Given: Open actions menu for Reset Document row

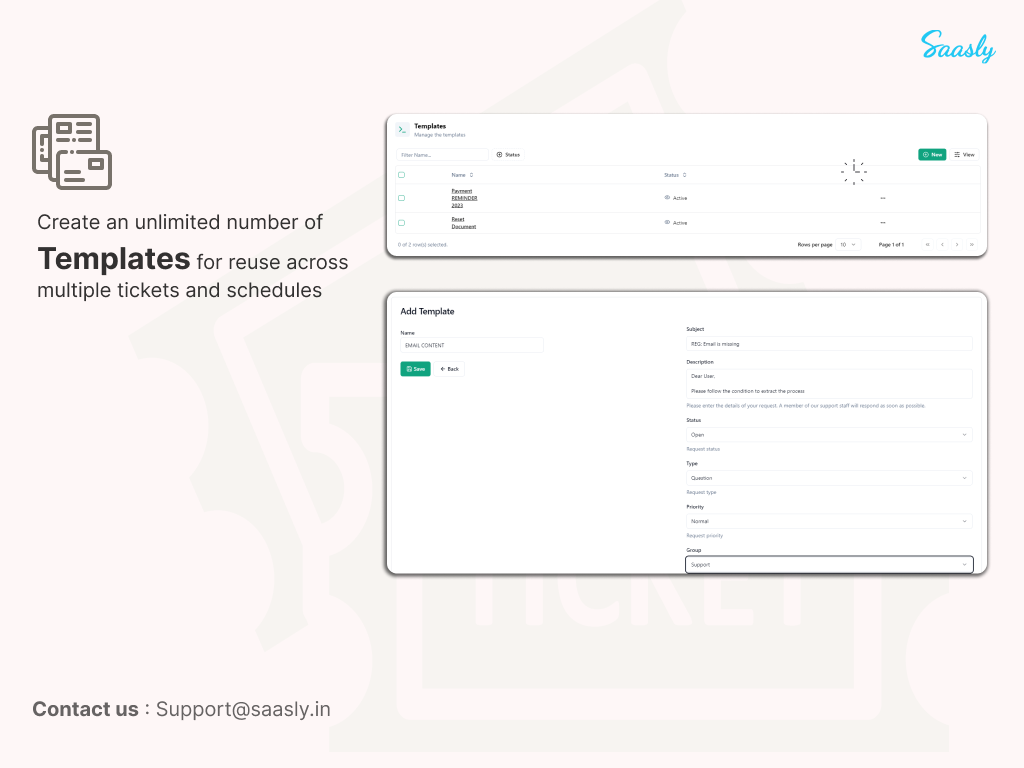Looking at the screenshot, I should [x=883, y=222].
